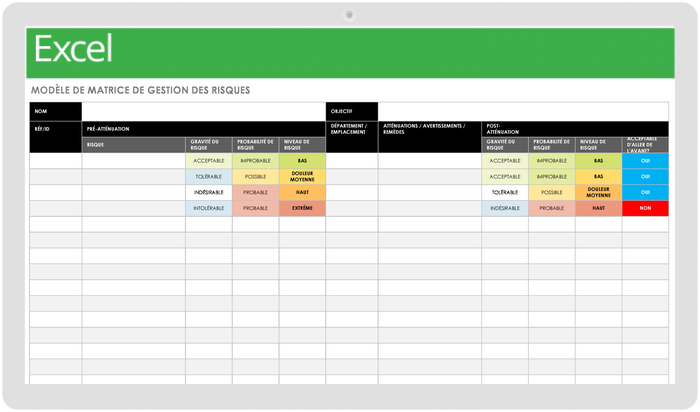Select the RÉF/ID column header
Image resolution: width=700 pixels, height=412 pixels.
tap(55, 129)
